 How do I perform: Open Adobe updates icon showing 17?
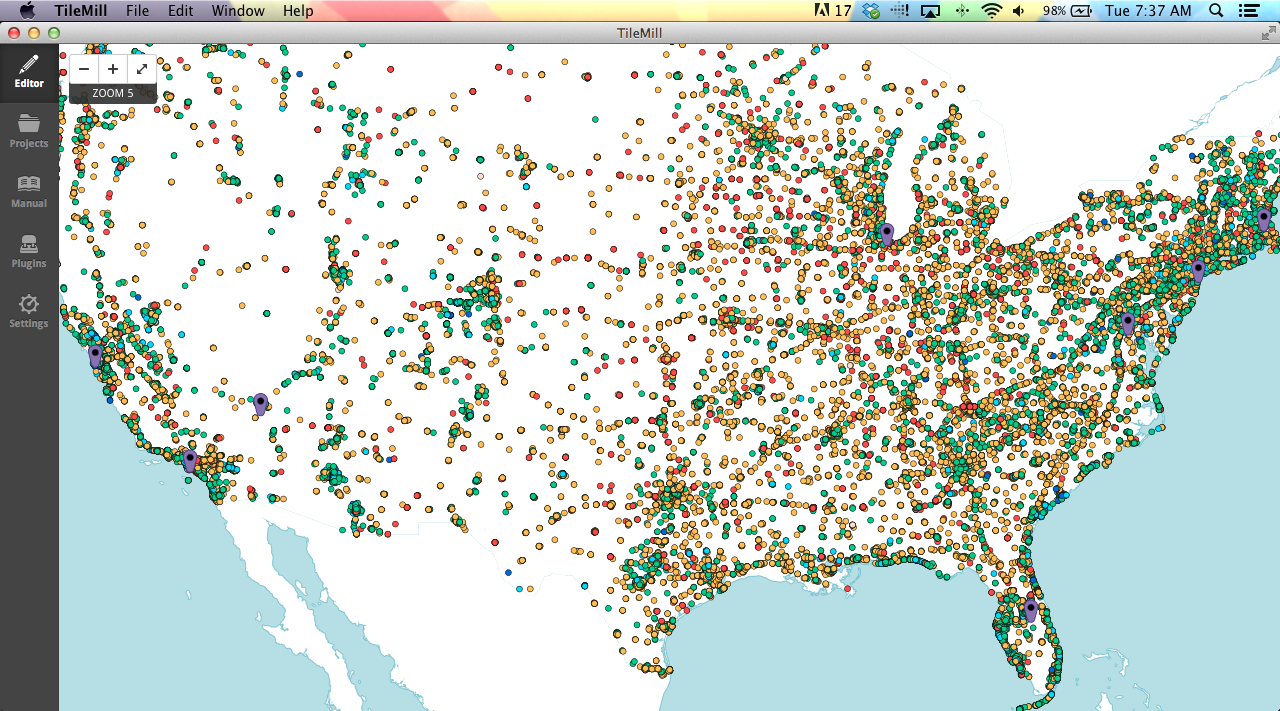click(x=833, y=11)
